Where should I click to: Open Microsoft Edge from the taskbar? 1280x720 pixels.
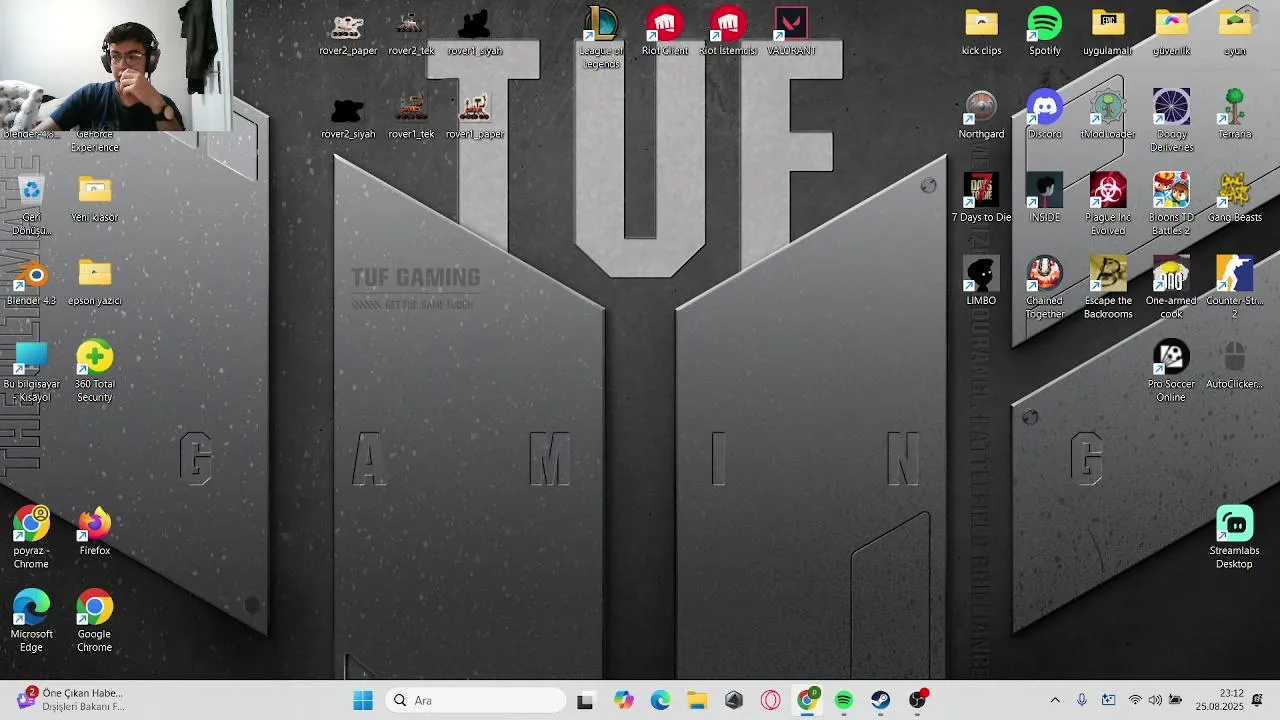[660, 700]
